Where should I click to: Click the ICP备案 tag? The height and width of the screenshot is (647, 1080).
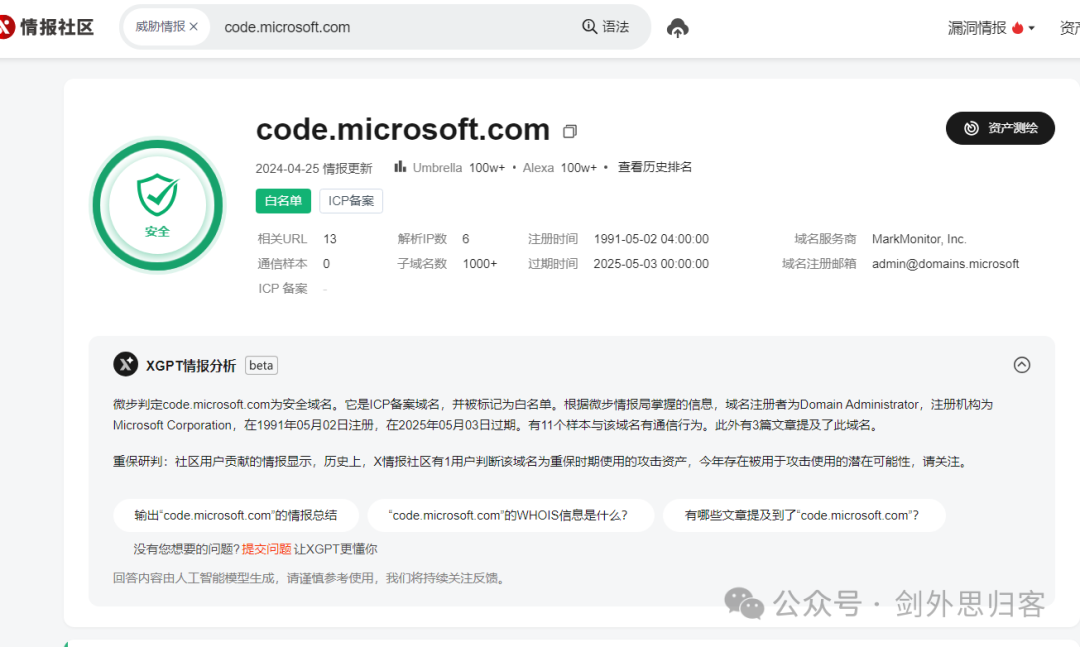click(x=351, y=201)
